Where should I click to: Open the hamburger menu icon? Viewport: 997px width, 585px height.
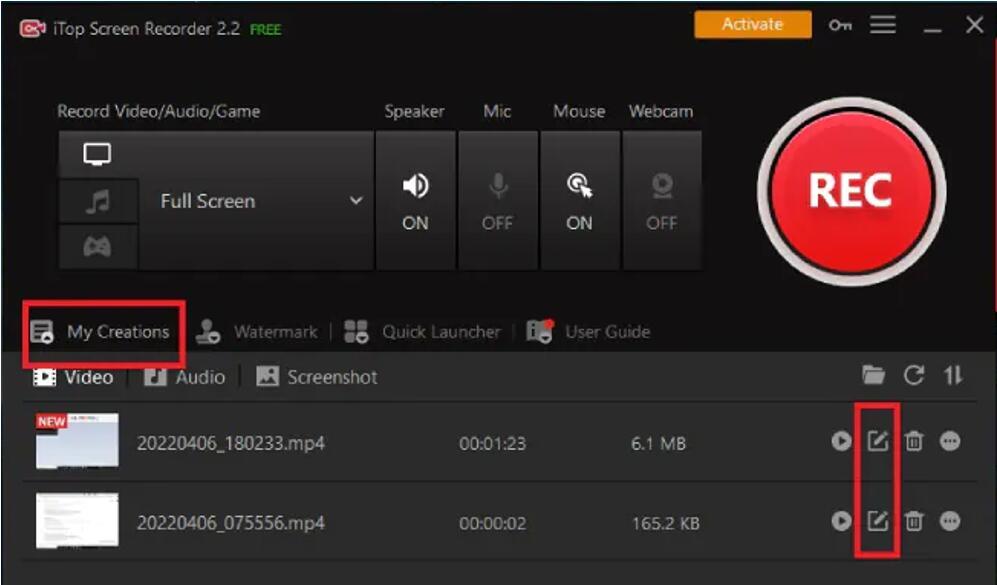tap(883, 25)
